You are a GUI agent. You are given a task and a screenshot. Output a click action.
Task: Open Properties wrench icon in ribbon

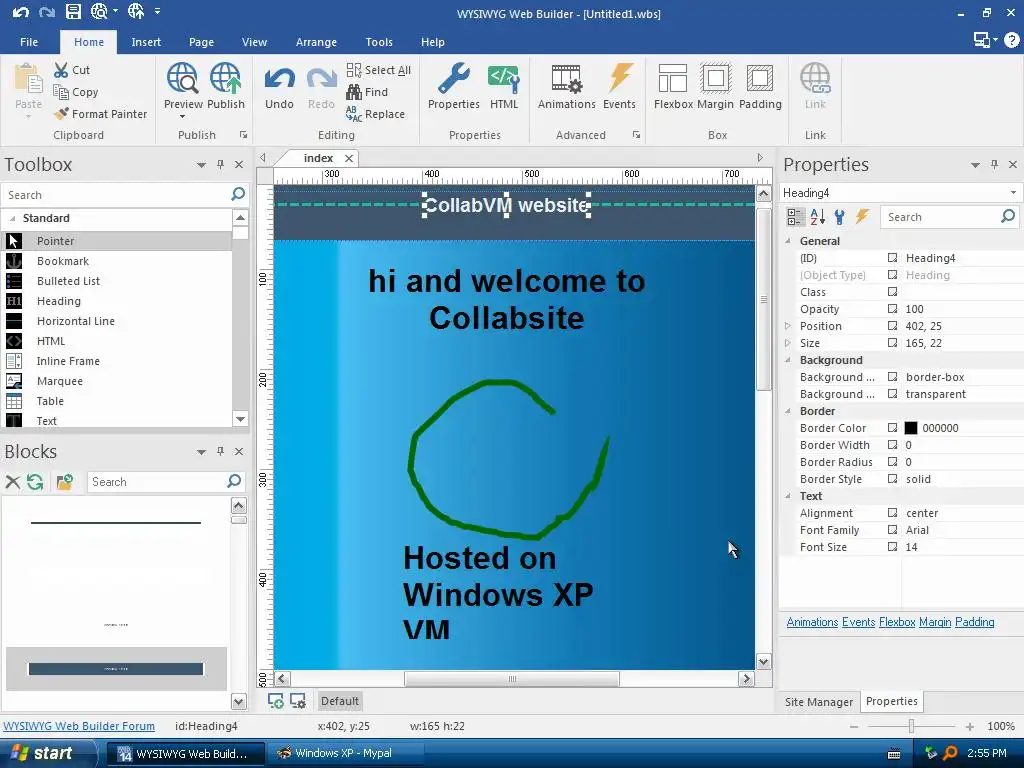coord(454,78)
